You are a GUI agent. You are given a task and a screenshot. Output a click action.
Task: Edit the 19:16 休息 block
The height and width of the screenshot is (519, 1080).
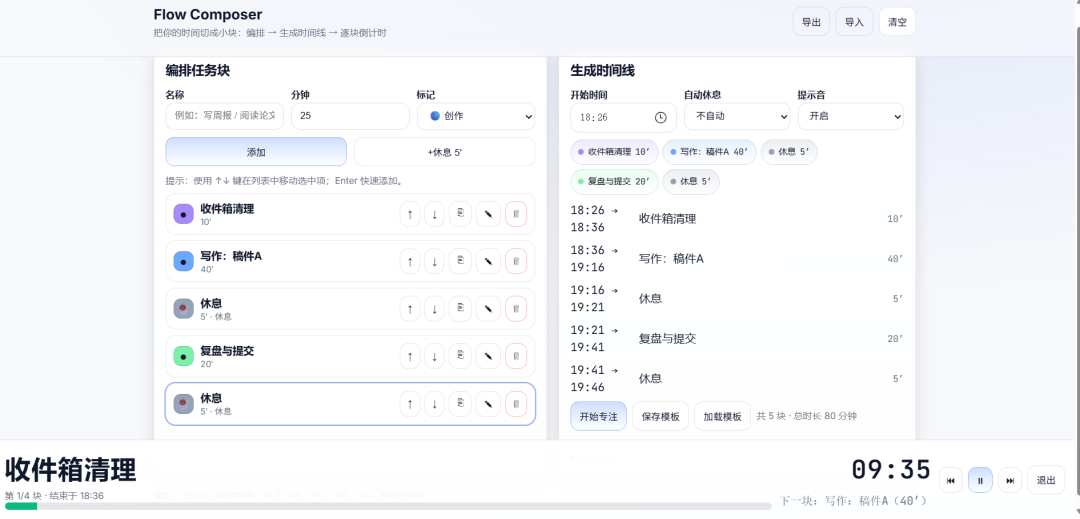point(488,309)
